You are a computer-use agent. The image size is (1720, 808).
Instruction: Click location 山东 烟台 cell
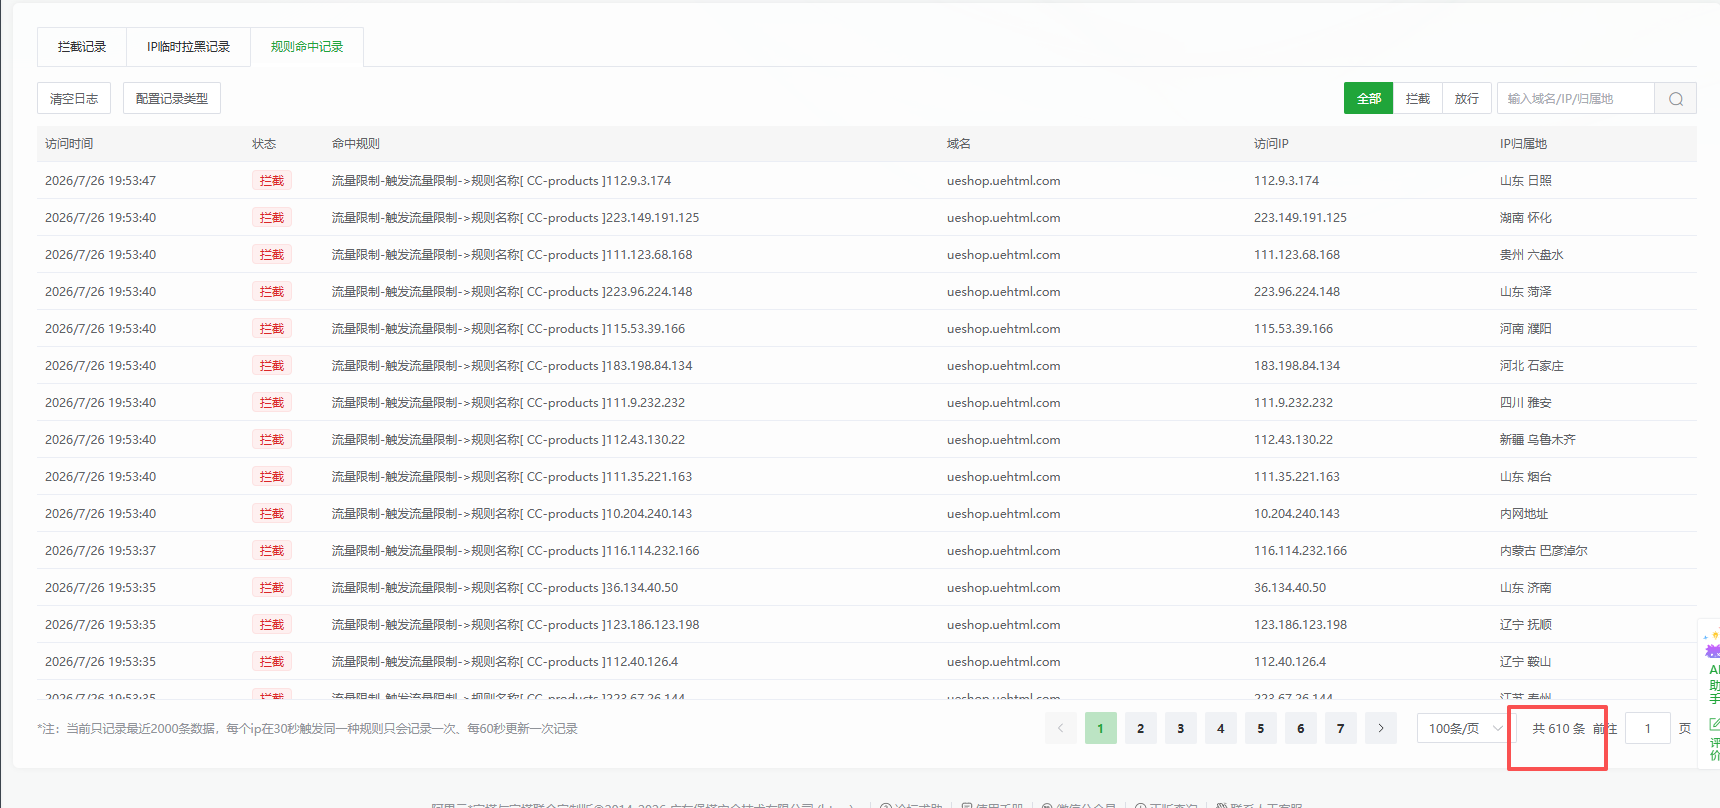tap(1526, 477)
